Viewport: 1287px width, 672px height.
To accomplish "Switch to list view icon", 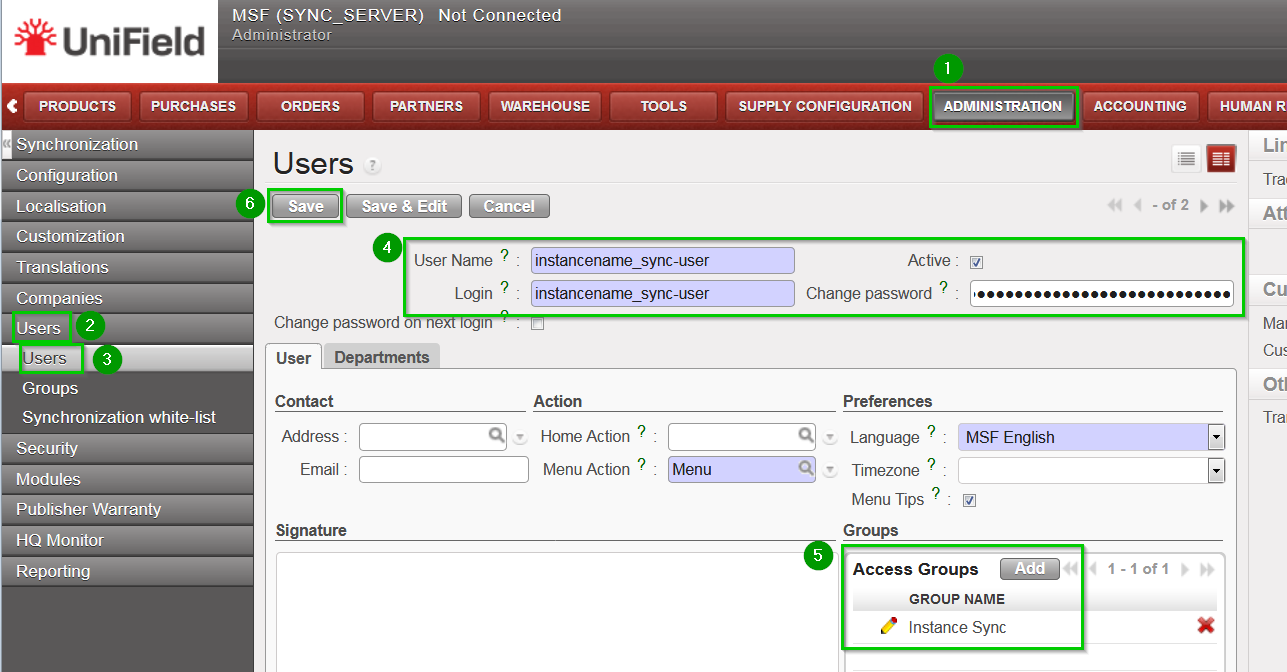I will [x=1186, y=158].
